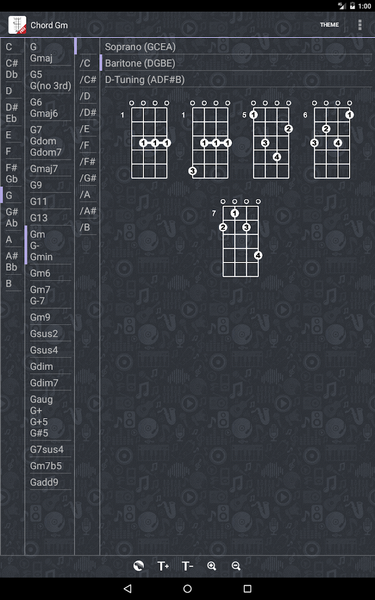Choose root note D# Eb

[12, 113]
